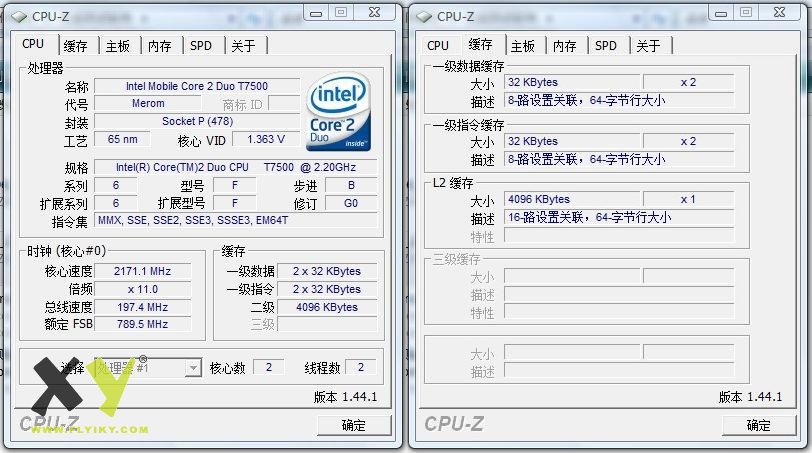Open the processor selection dropdown

click(x=193, y=368)
